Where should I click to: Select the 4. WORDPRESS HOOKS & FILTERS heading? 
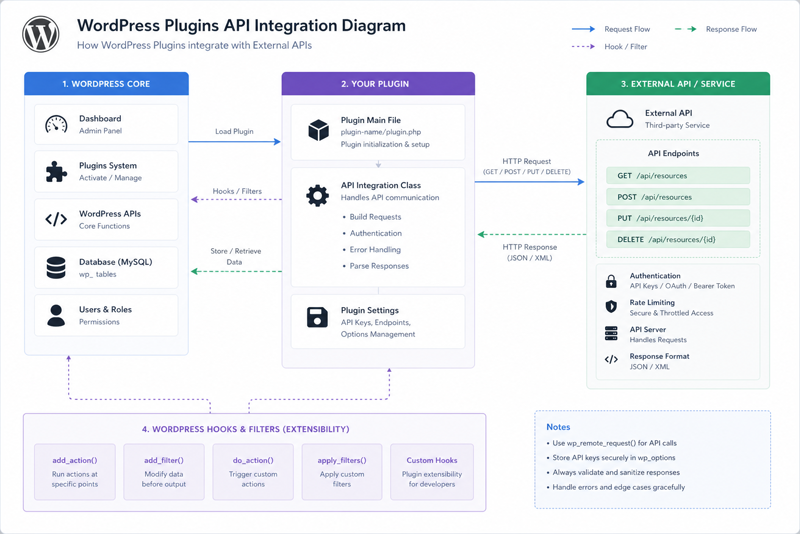[245, 429]
